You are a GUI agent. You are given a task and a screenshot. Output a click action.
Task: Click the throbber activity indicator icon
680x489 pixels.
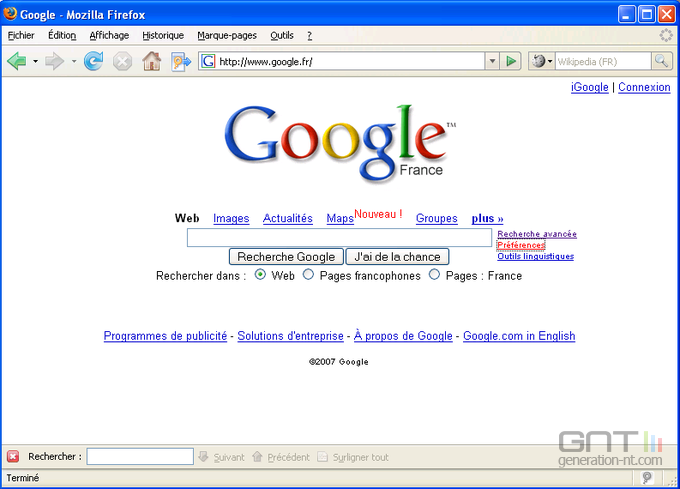[x=666, y=35]
